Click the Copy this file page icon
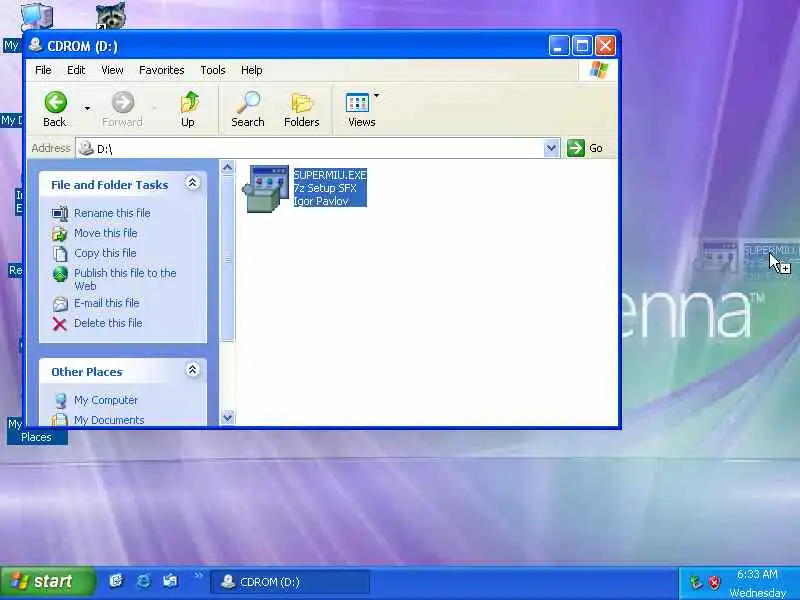The width and height of the screenshot is (800, 600). (x=60, y=254)
